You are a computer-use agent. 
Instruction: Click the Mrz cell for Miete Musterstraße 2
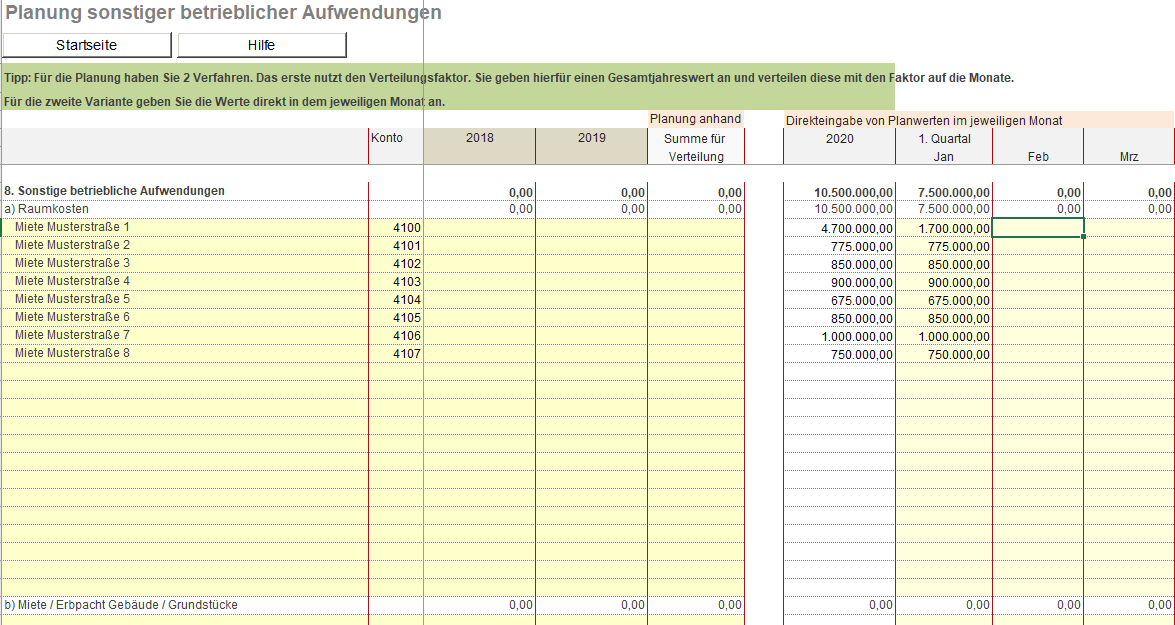pos(1129,246)
